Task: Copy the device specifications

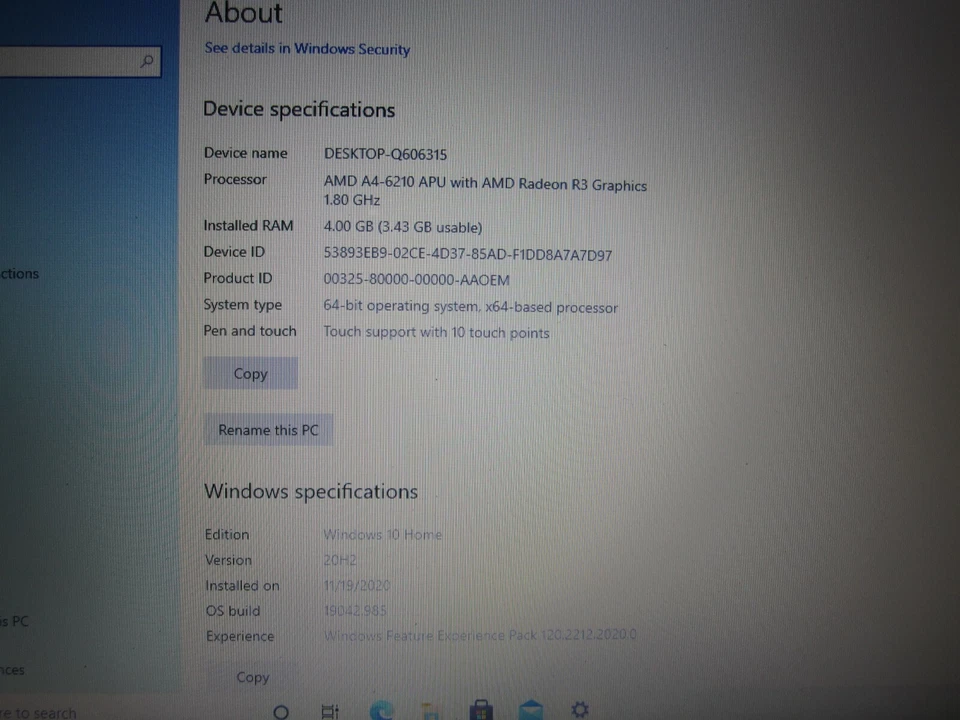Action: pos(250,373)
